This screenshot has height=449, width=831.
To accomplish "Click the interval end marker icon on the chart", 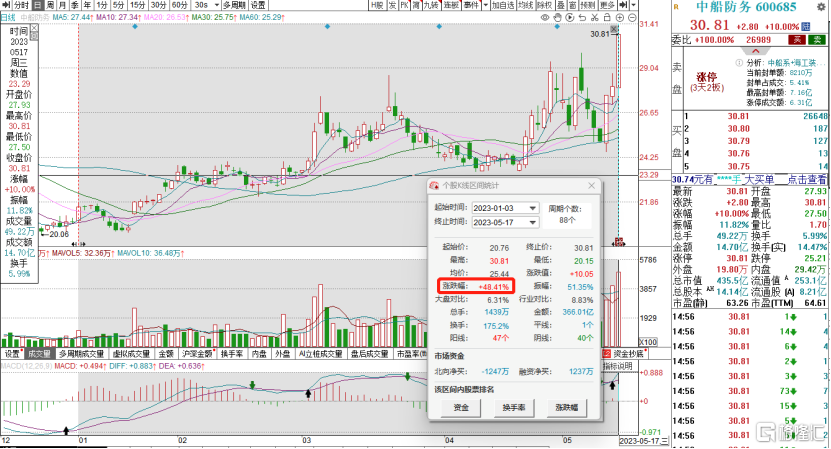I will tap(618, 242).
